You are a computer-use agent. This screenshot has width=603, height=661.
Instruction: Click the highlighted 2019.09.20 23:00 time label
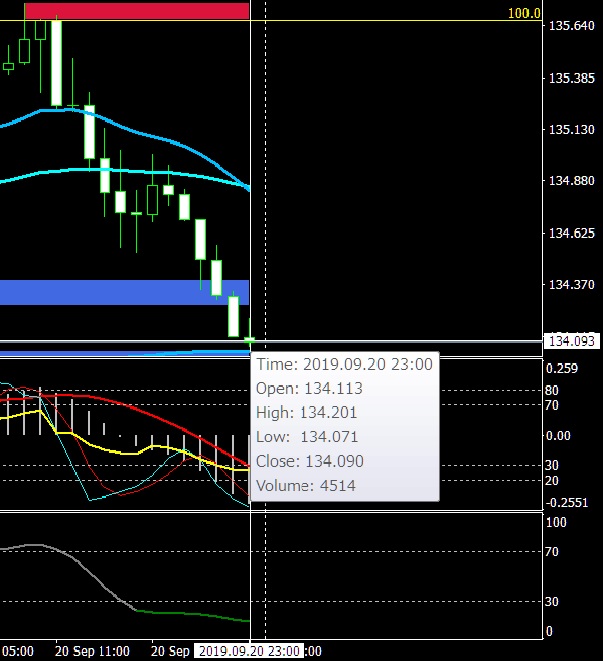point(248,651)
